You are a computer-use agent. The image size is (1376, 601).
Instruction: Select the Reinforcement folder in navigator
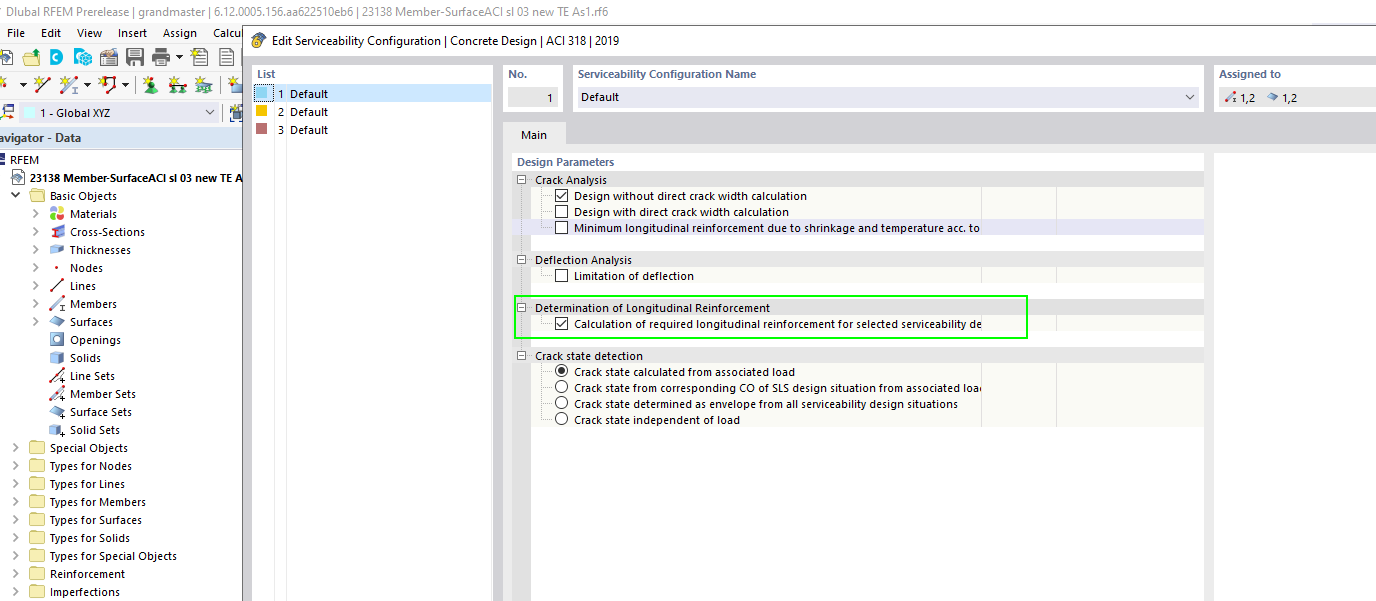(x=87, y=574)
